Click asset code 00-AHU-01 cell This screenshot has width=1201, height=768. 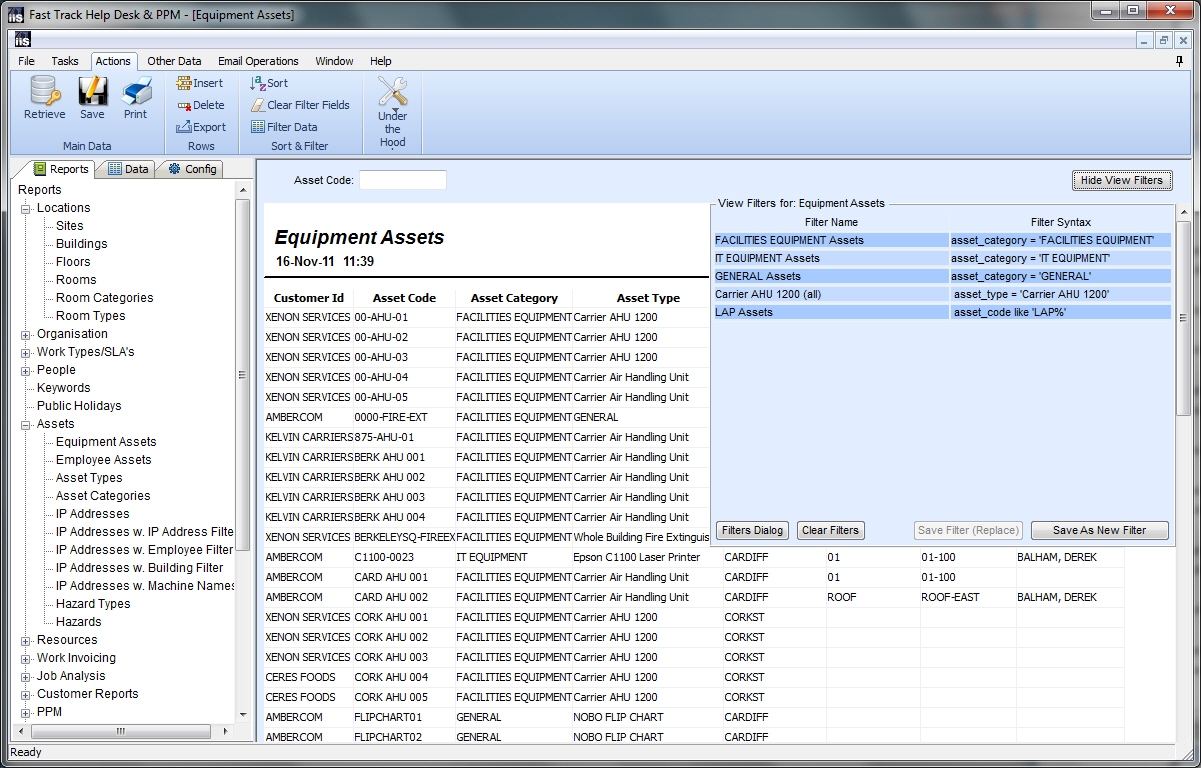click(404, 317)
